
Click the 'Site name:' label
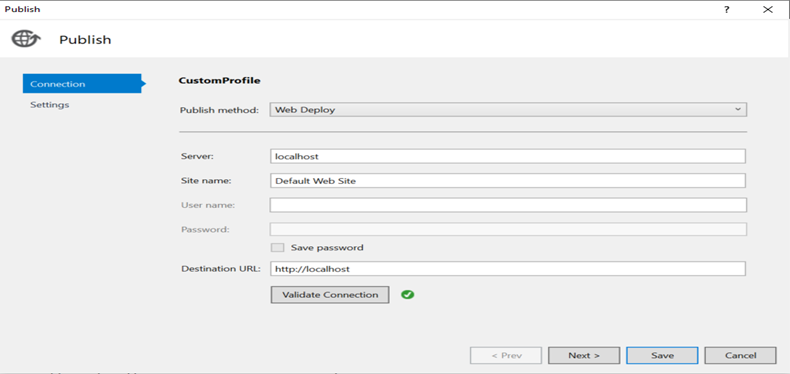tap(206, 180)
